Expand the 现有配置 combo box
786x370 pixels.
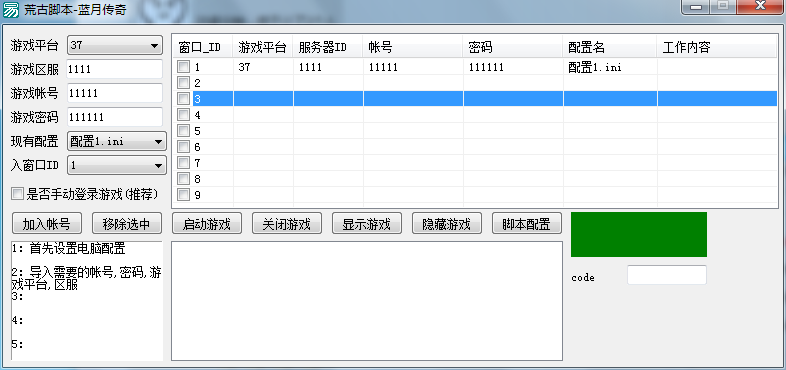(117, 142)
